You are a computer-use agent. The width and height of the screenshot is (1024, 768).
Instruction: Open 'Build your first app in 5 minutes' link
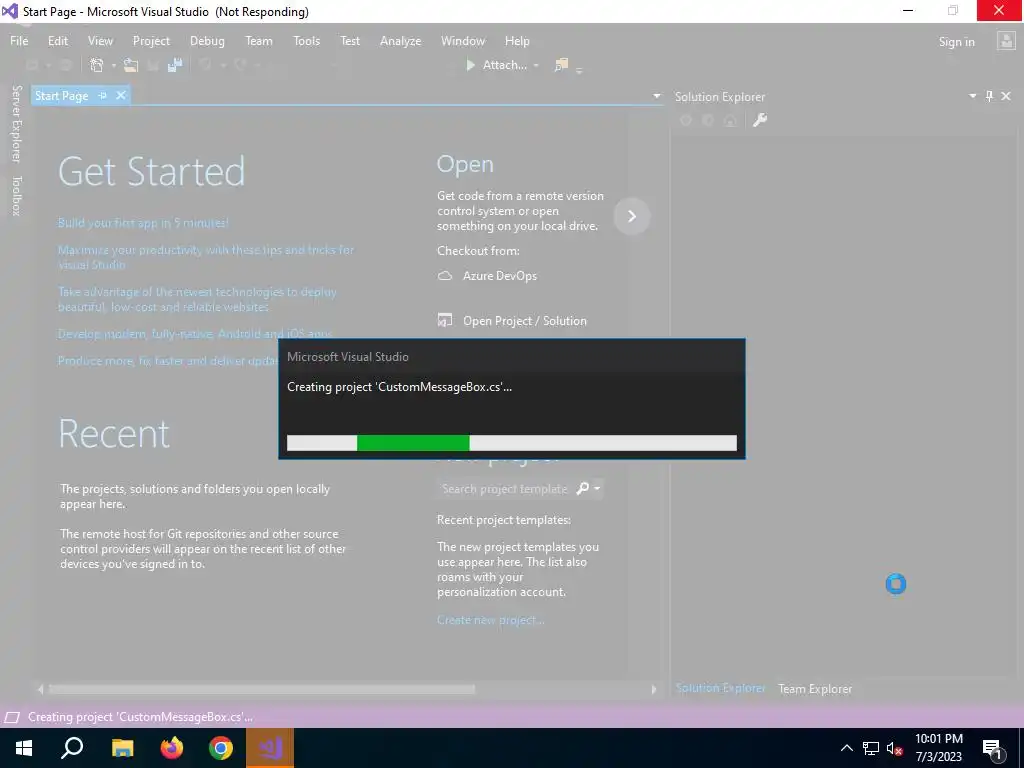coord(143,223)
